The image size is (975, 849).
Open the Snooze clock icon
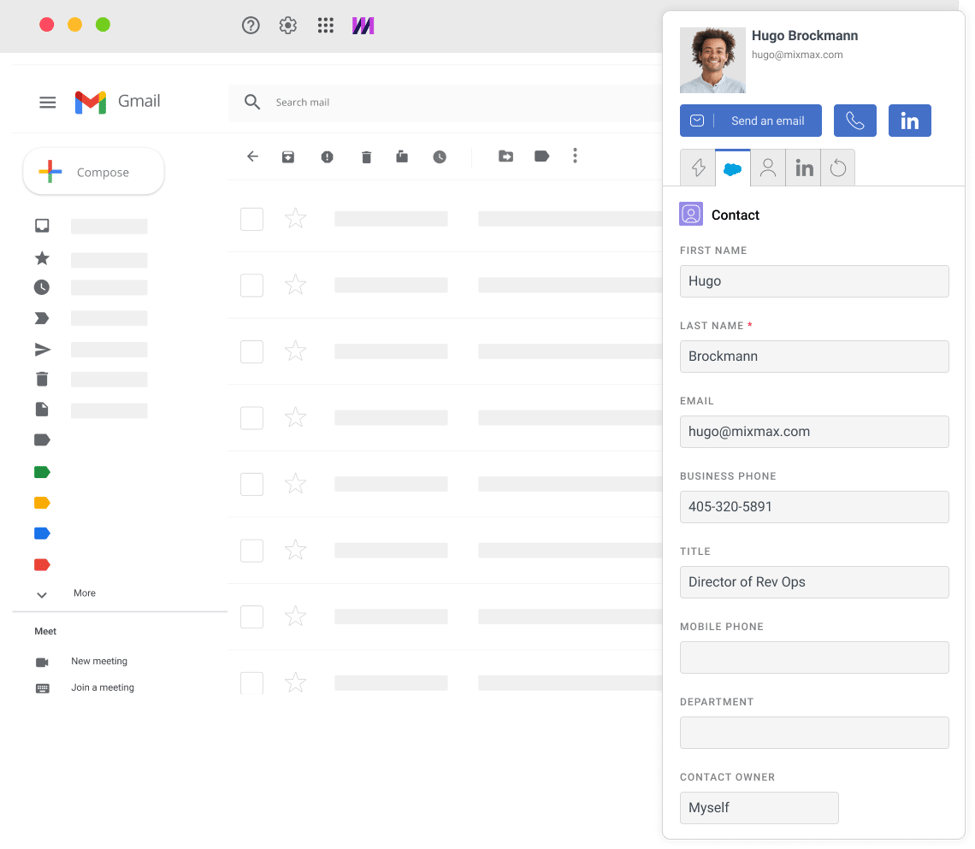pyautogui.click(x=439, y=156)
